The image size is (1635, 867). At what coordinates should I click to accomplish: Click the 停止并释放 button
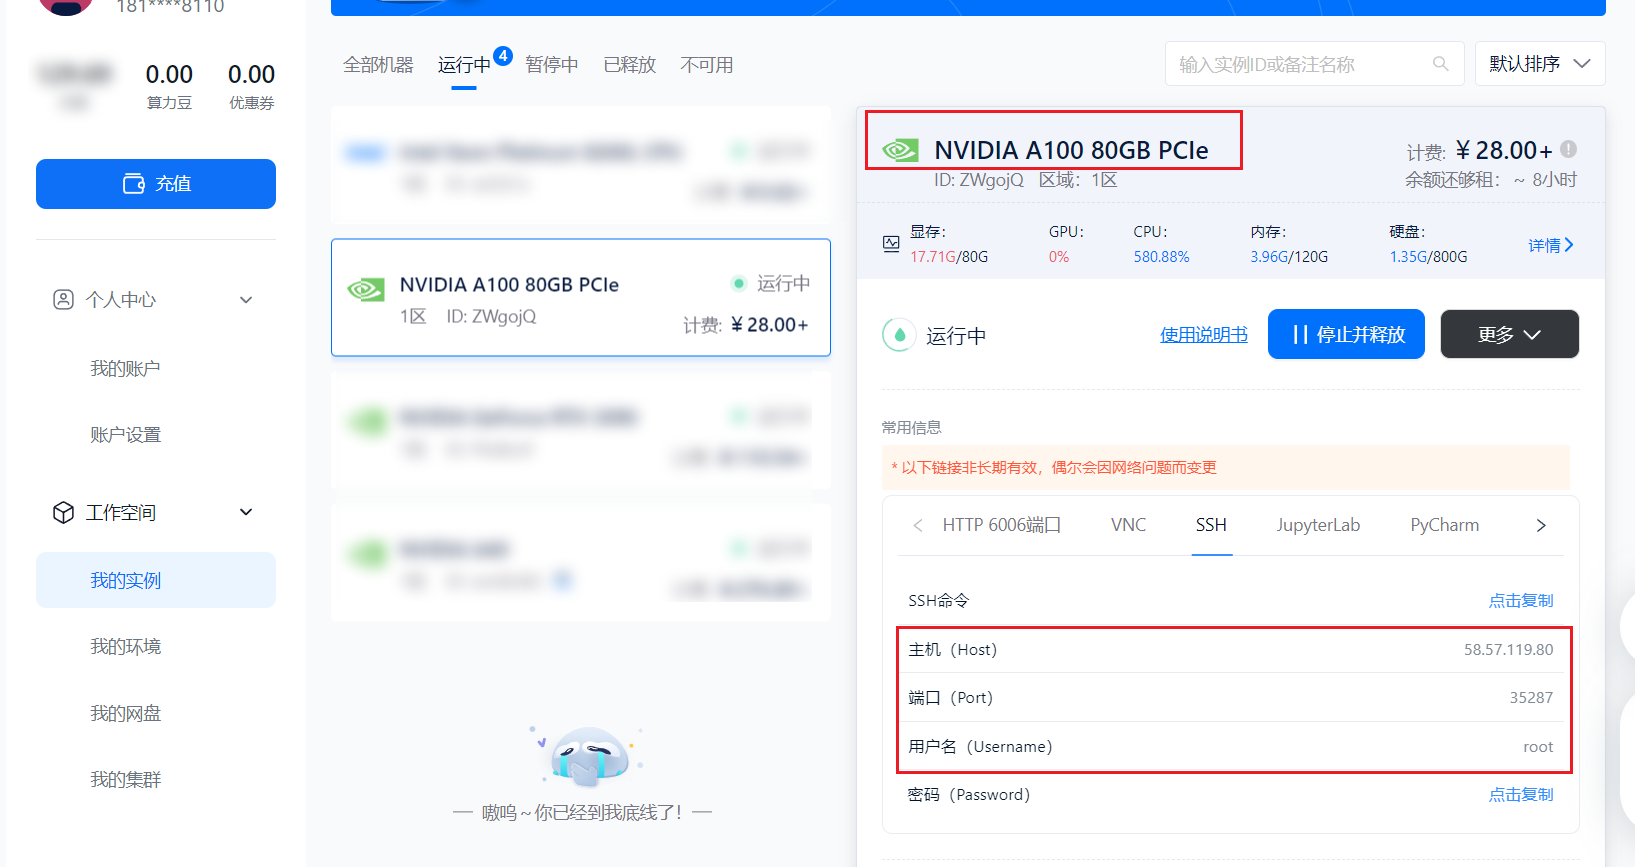tap(1346, 334)
